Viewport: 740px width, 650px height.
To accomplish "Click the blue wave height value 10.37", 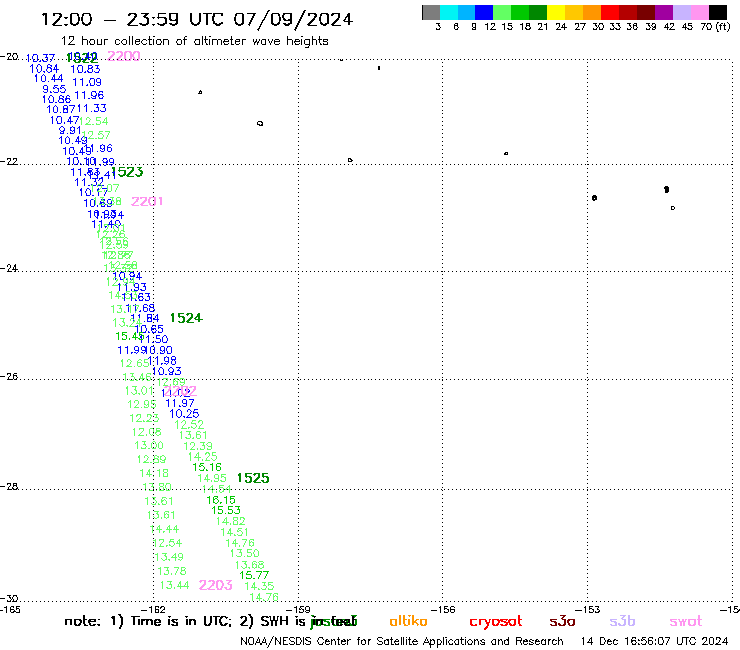I will coord(41,58).
